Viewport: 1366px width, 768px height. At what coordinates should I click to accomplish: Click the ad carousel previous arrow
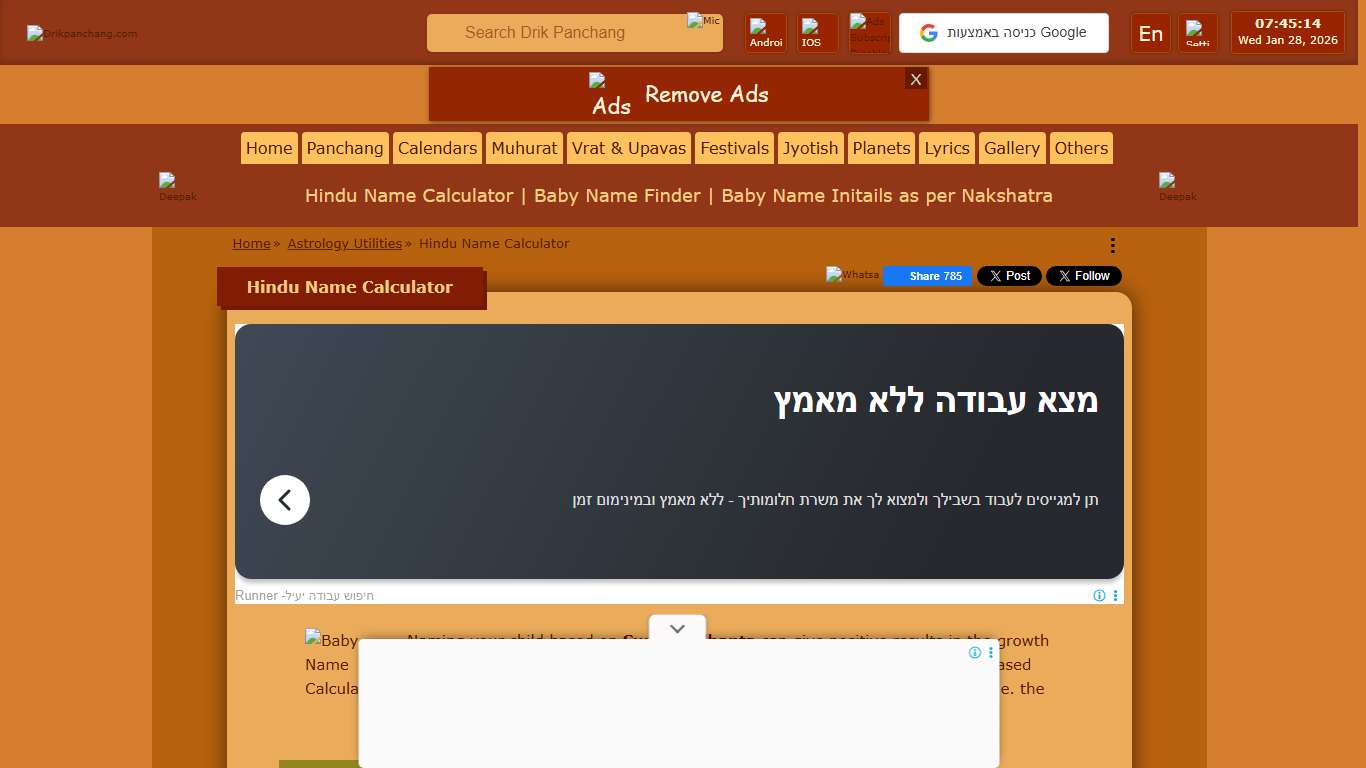click(x=285, y=500)
